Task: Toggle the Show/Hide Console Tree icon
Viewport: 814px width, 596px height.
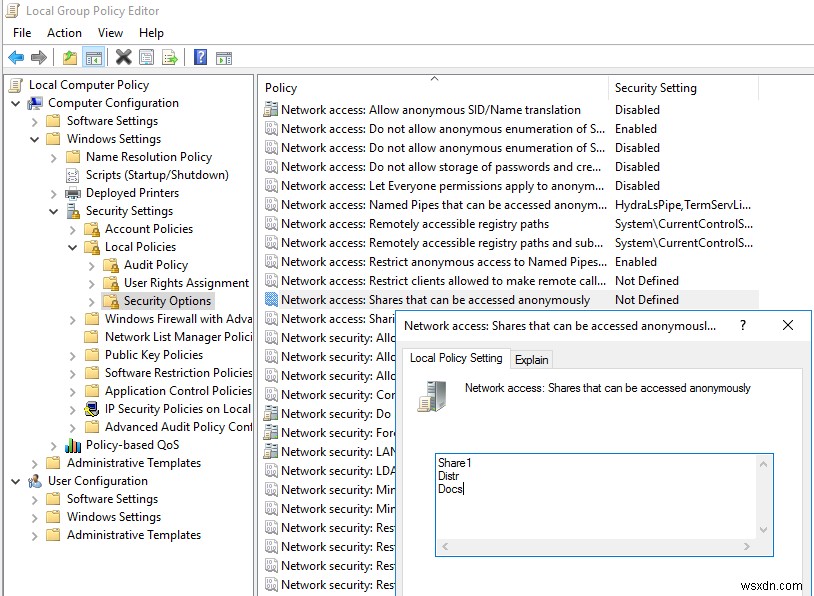Action: pos(92,57)
